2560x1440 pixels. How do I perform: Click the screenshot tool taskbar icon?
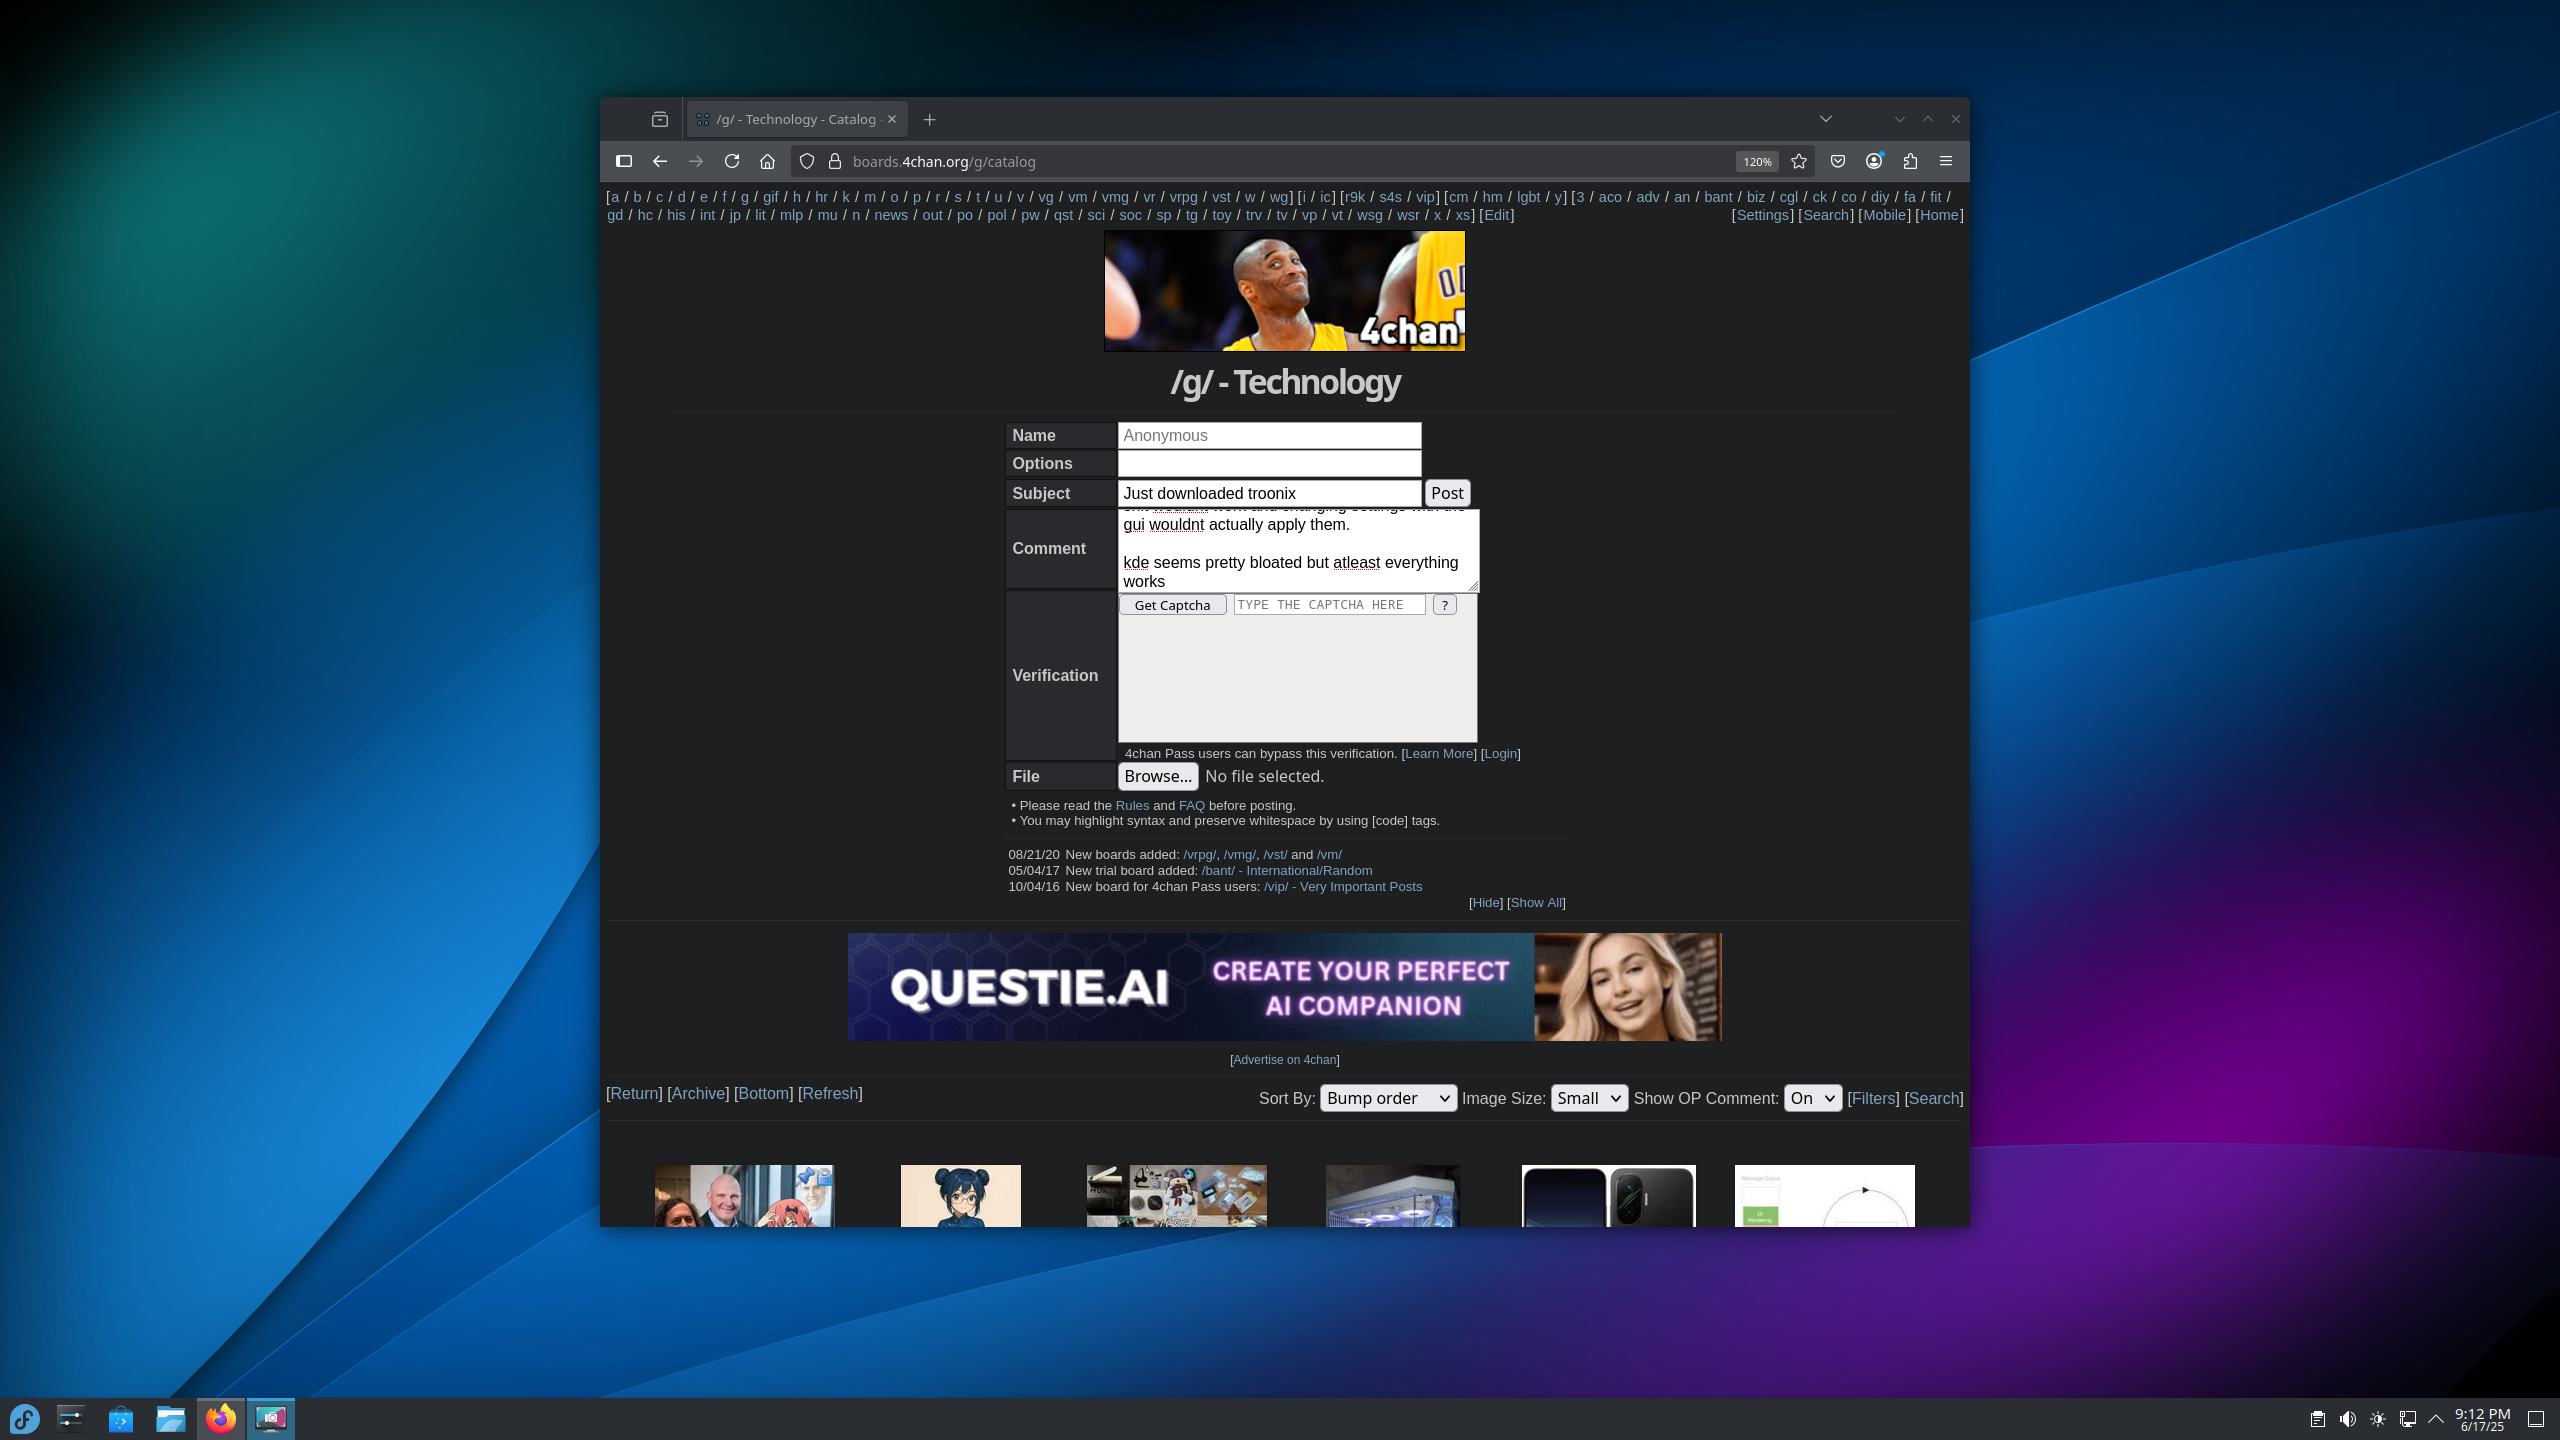click(271, 1418)
